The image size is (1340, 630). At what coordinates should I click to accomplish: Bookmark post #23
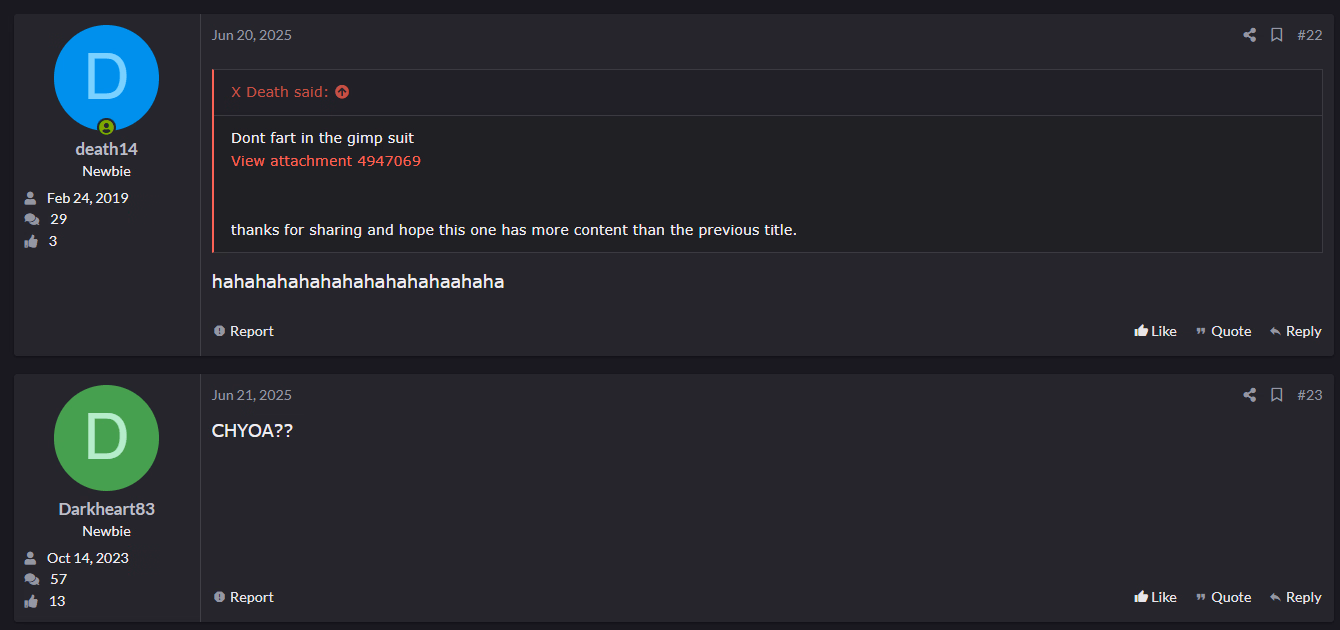coord(1277,395)
